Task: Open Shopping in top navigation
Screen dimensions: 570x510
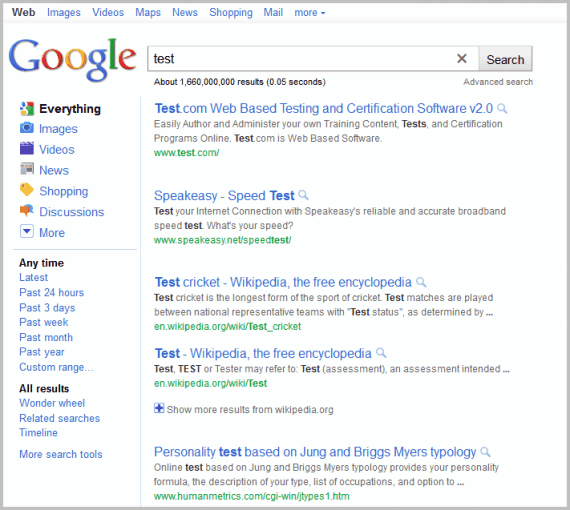Action: pos(231,12)
